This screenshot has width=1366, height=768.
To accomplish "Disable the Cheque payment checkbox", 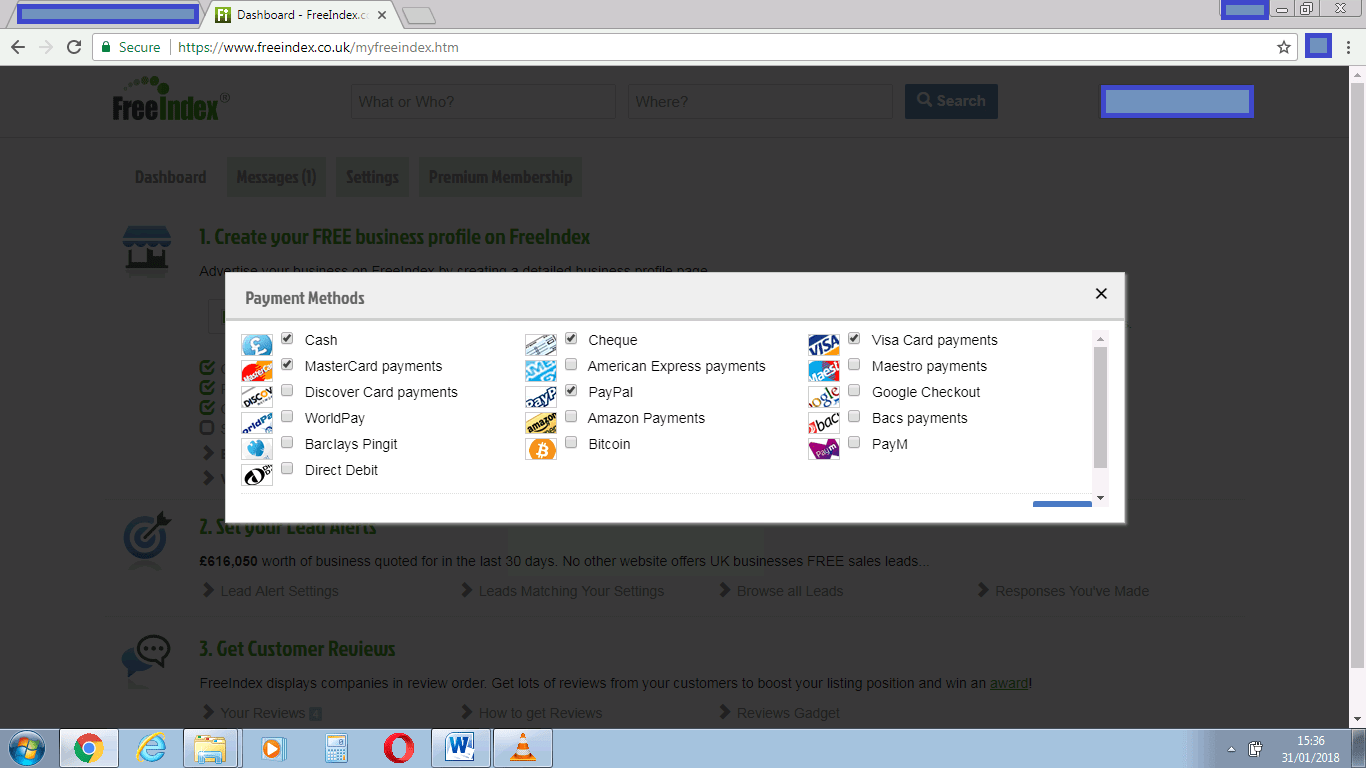I will click(x=570, y=338).
